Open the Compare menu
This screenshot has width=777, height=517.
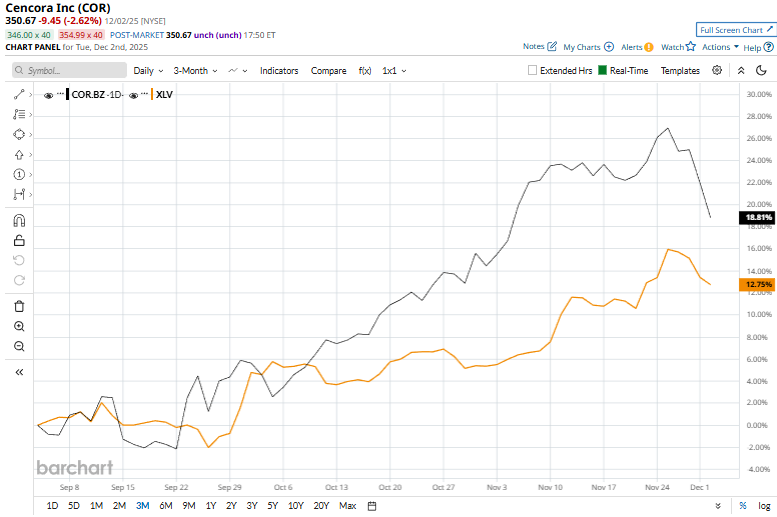point(329,71)
